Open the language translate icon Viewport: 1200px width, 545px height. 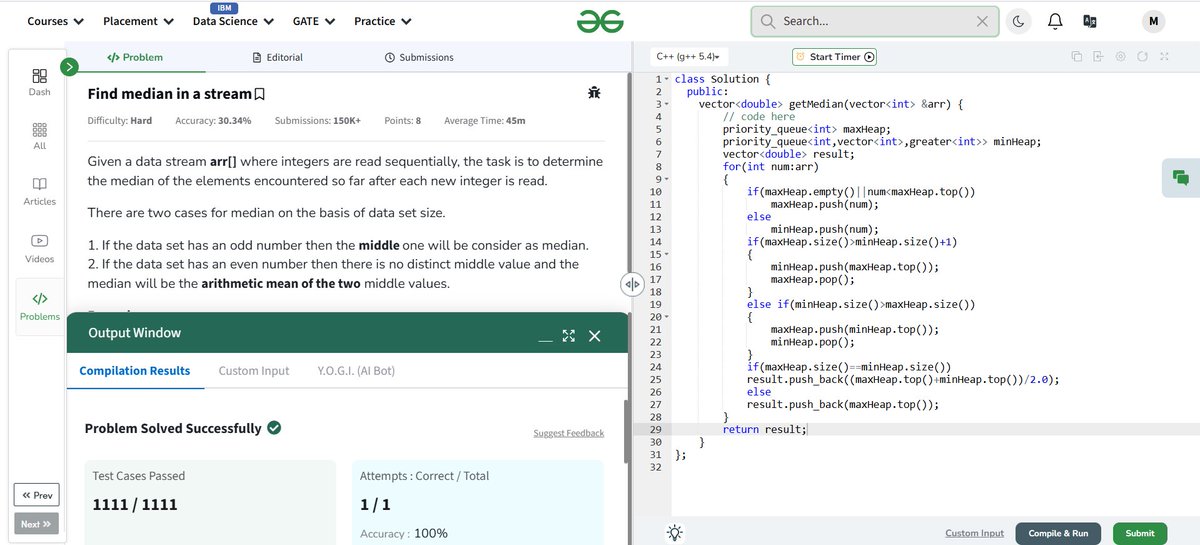pyautogui.click(x=1090, y=21)
